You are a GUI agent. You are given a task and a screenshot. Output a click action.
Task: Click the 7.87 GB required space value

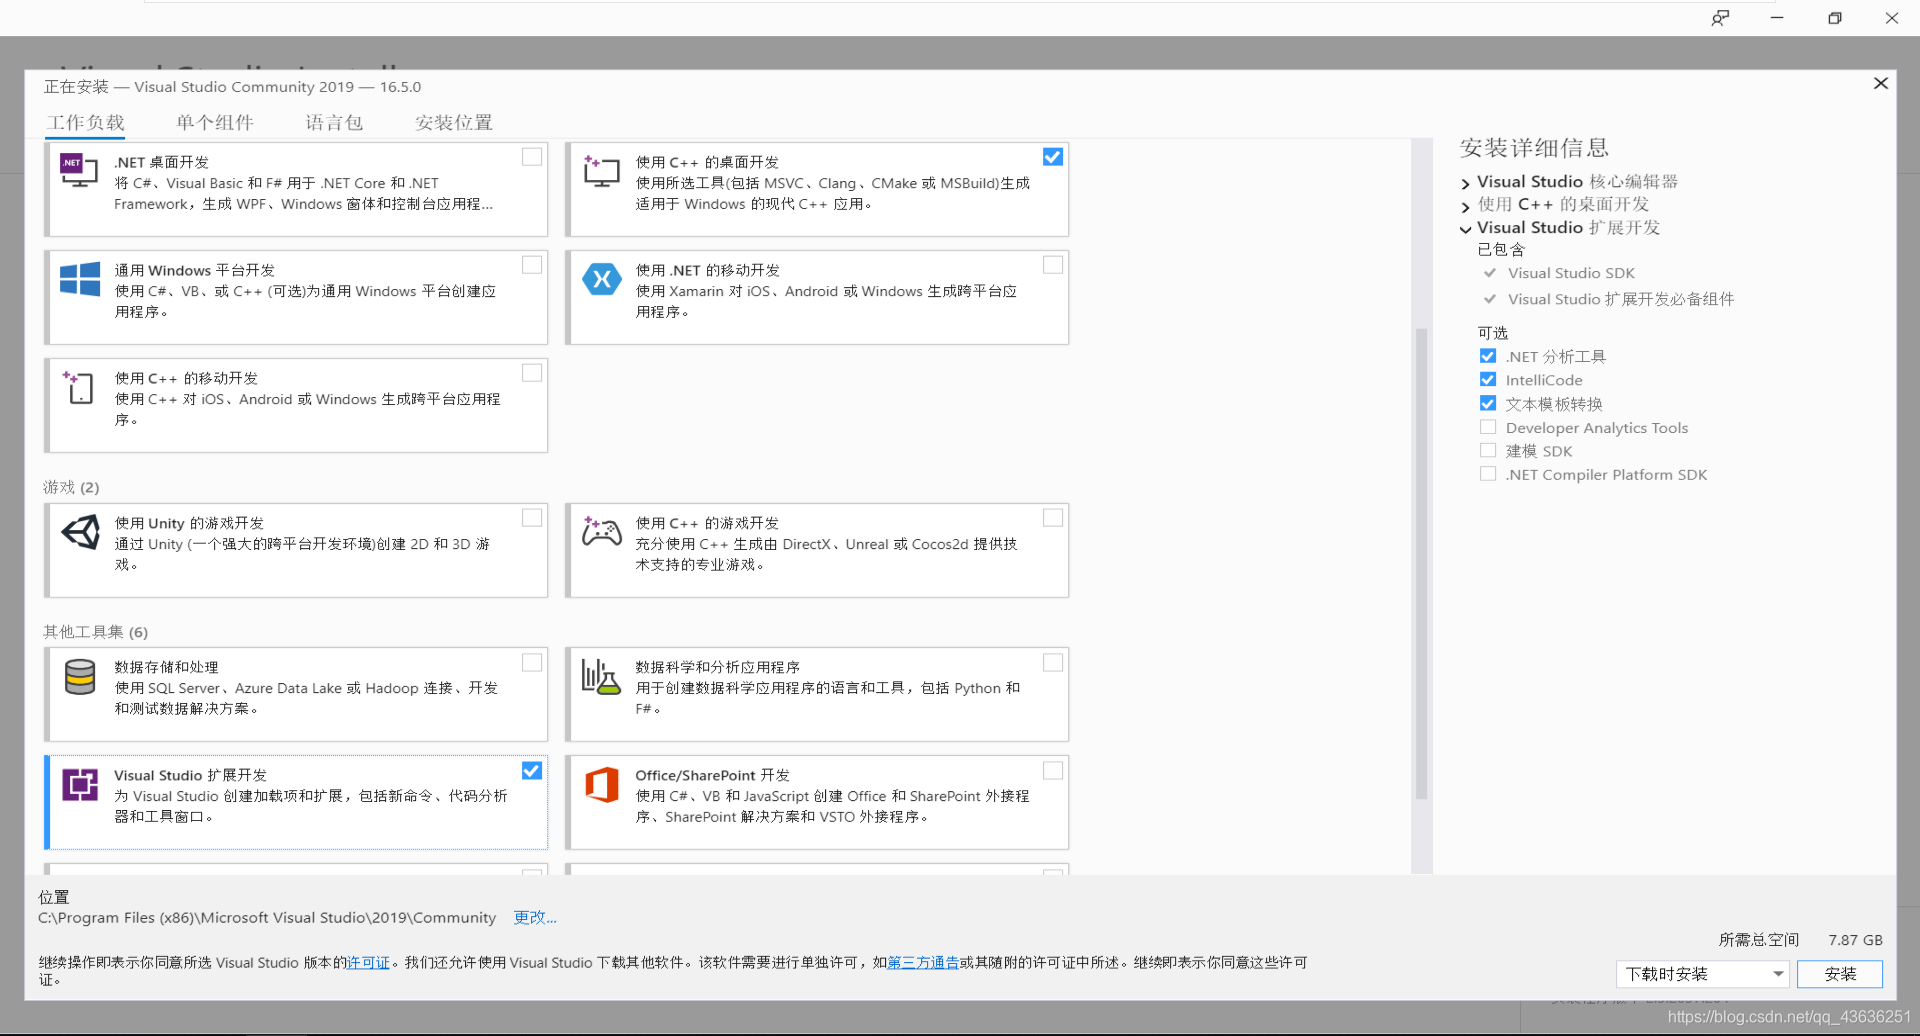pyautogui.click(x=1855, y=940)
